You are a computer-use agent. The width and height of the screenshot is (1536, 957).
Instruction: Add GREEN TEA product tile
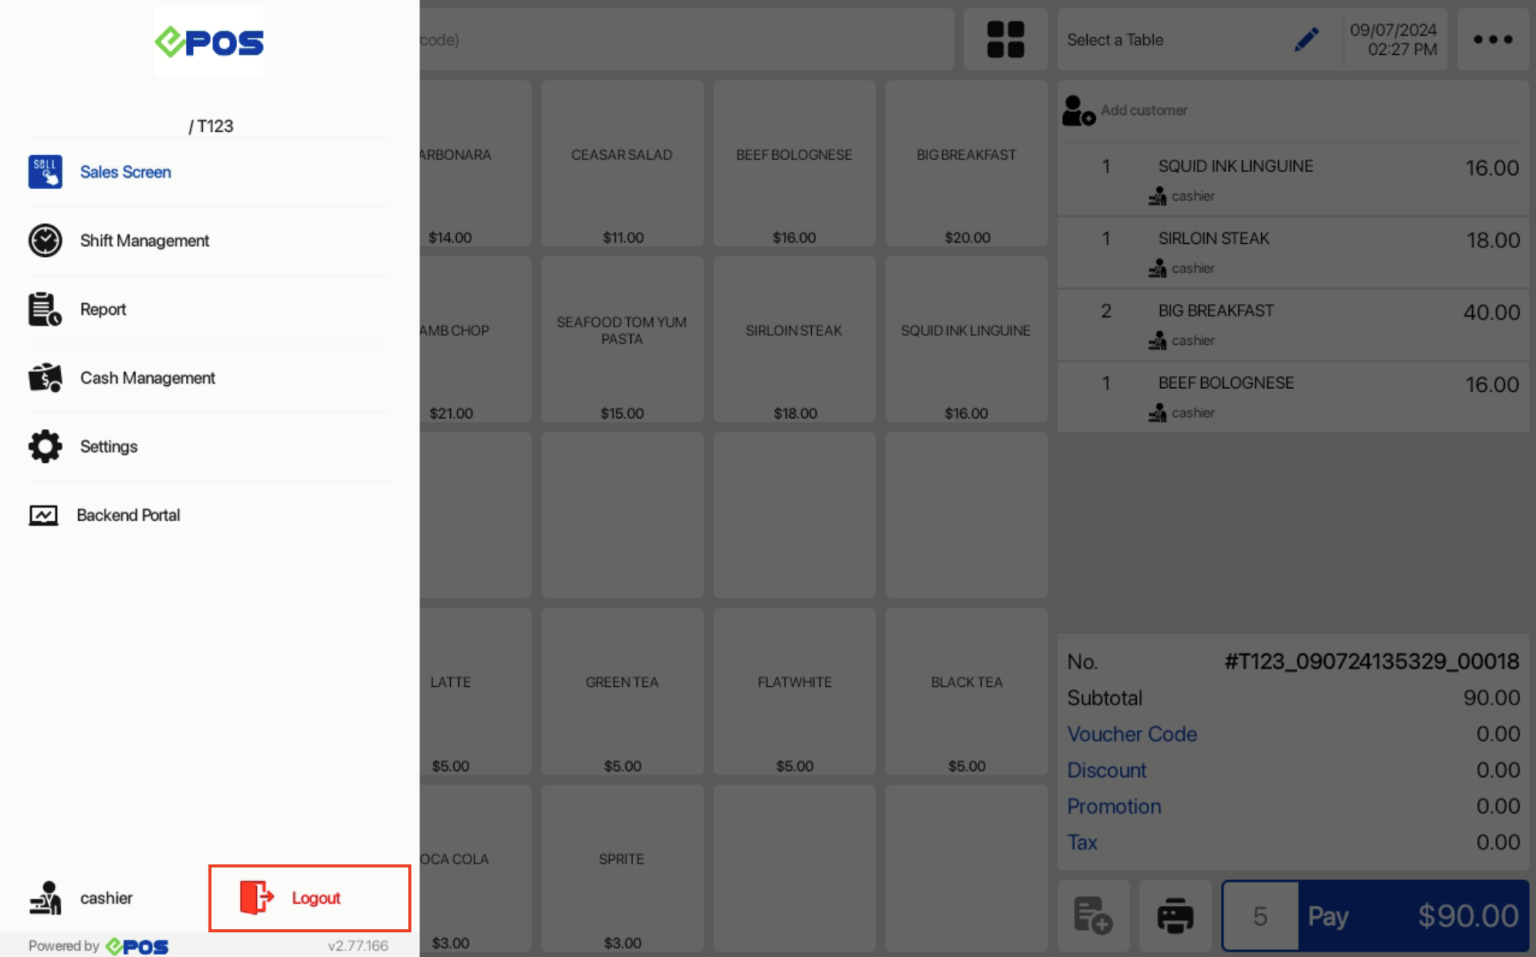click(x=622, y=692)
